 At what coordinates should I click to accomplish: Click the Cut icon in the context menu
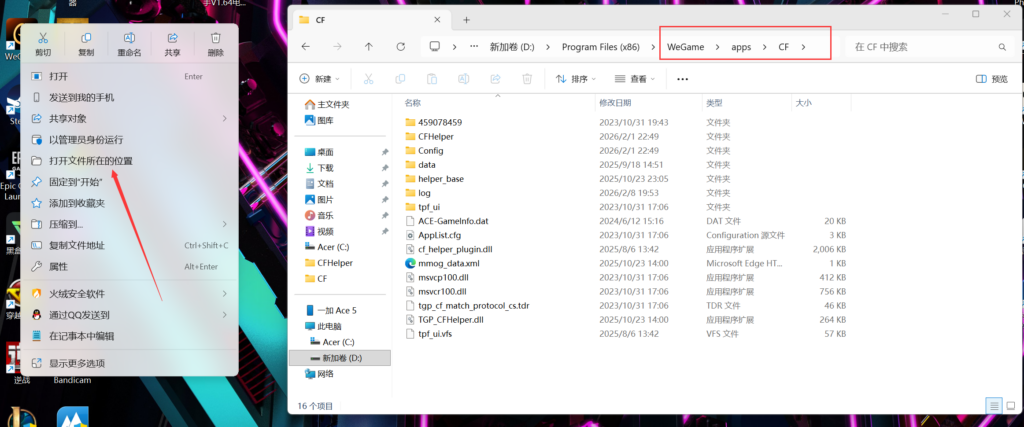click(43, 39)
